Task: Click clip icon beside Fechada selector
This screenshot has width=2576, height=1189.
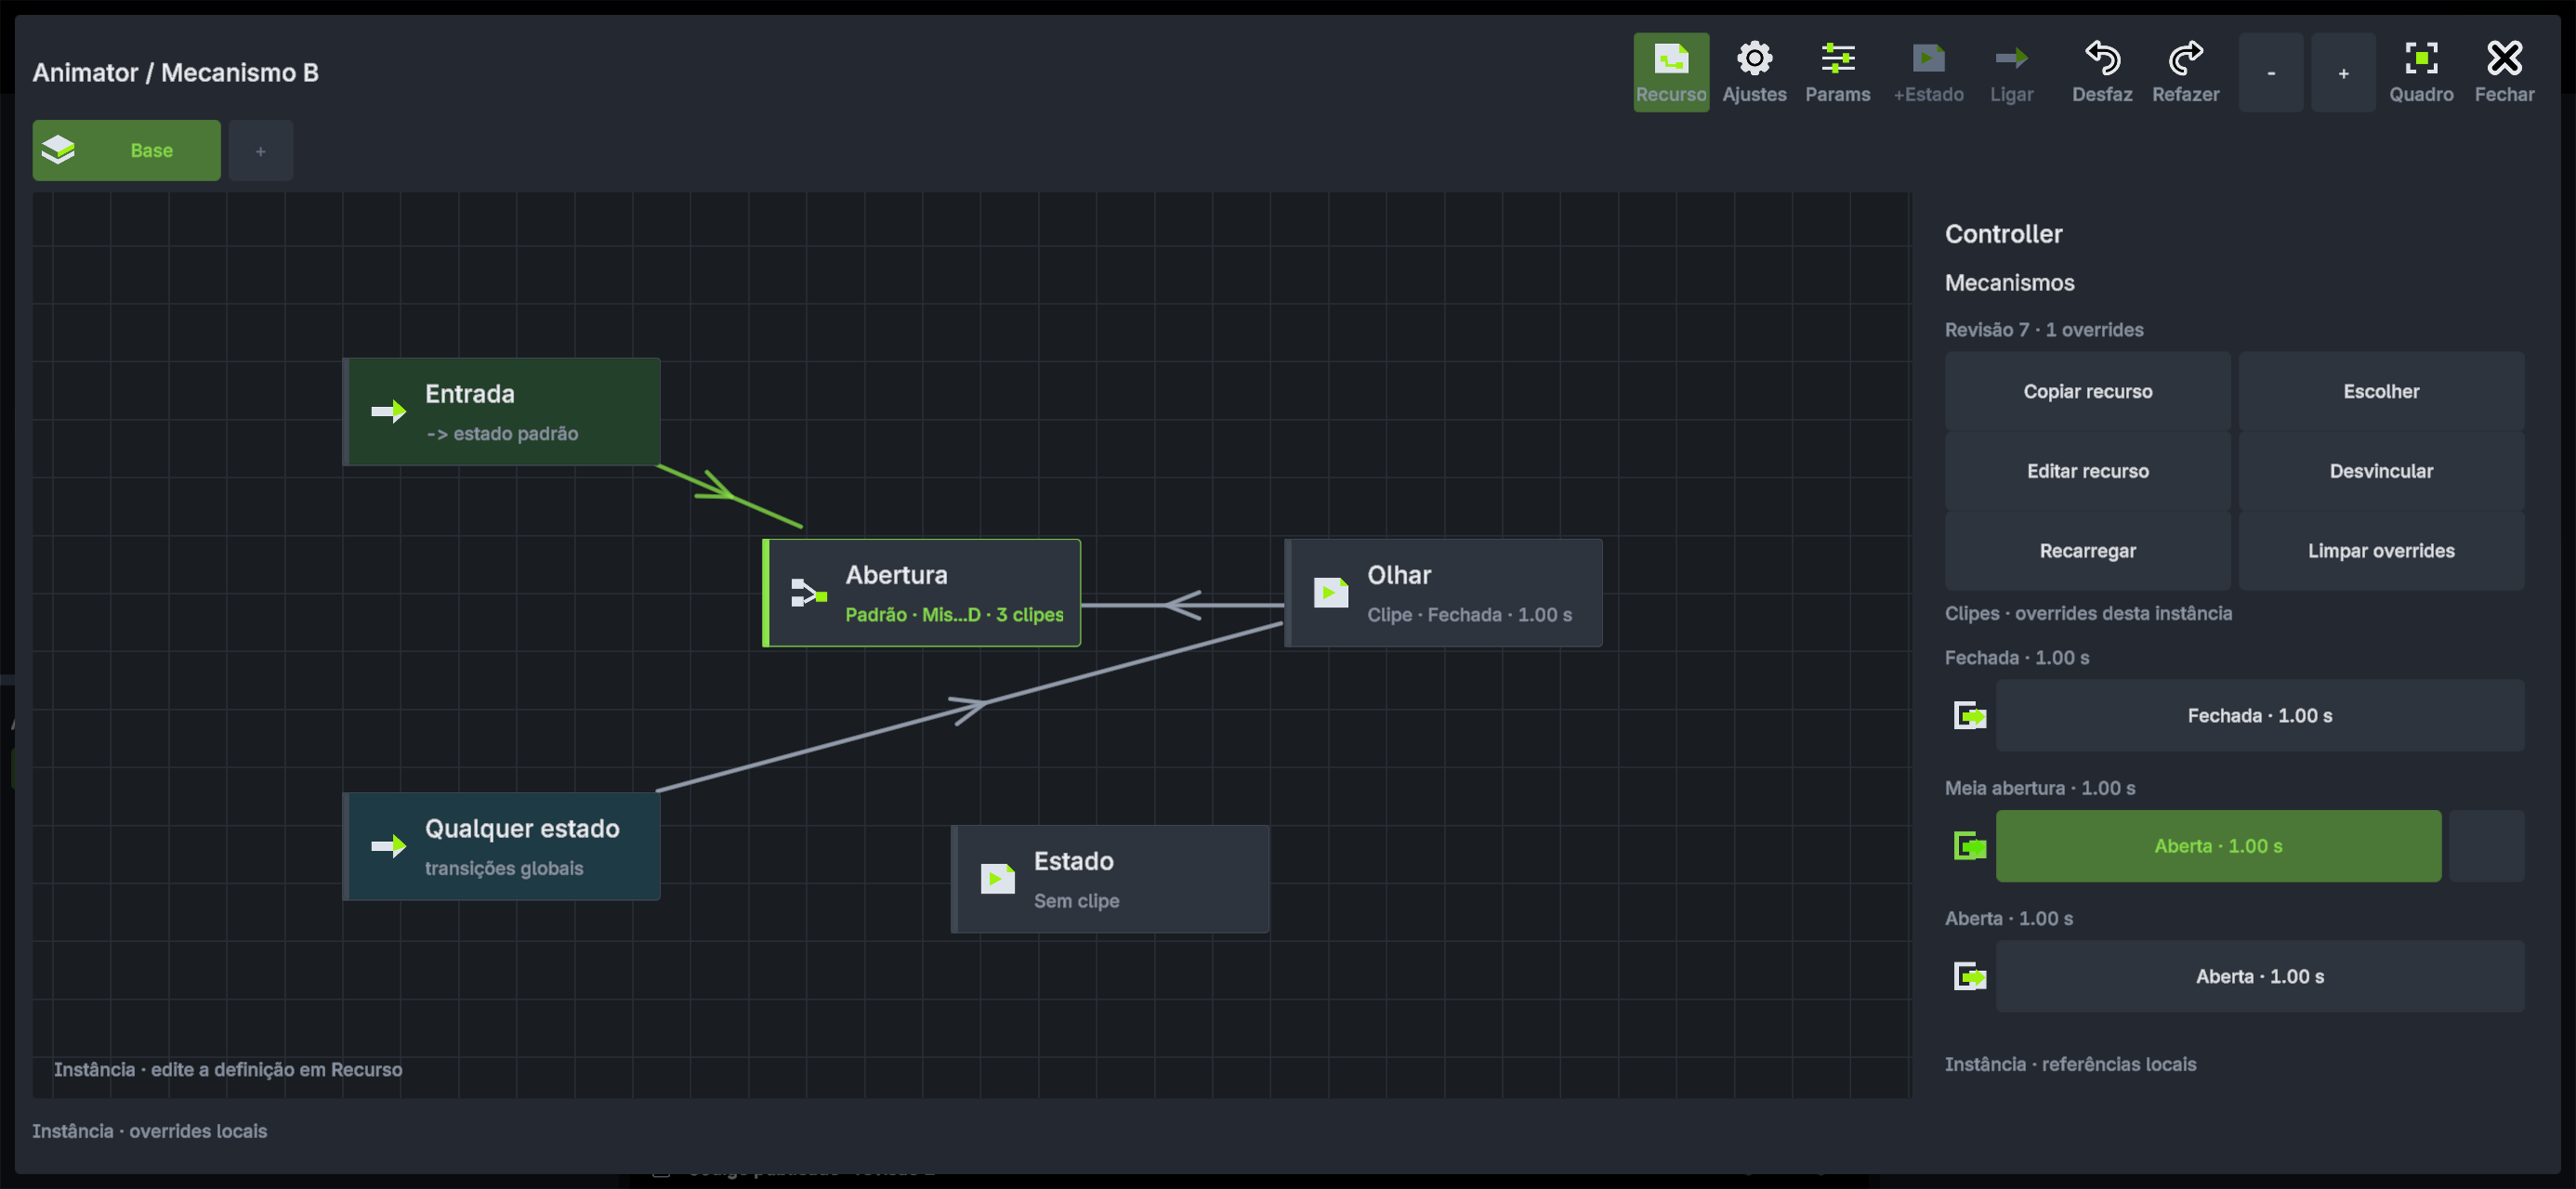Action: coord(1970,716)
